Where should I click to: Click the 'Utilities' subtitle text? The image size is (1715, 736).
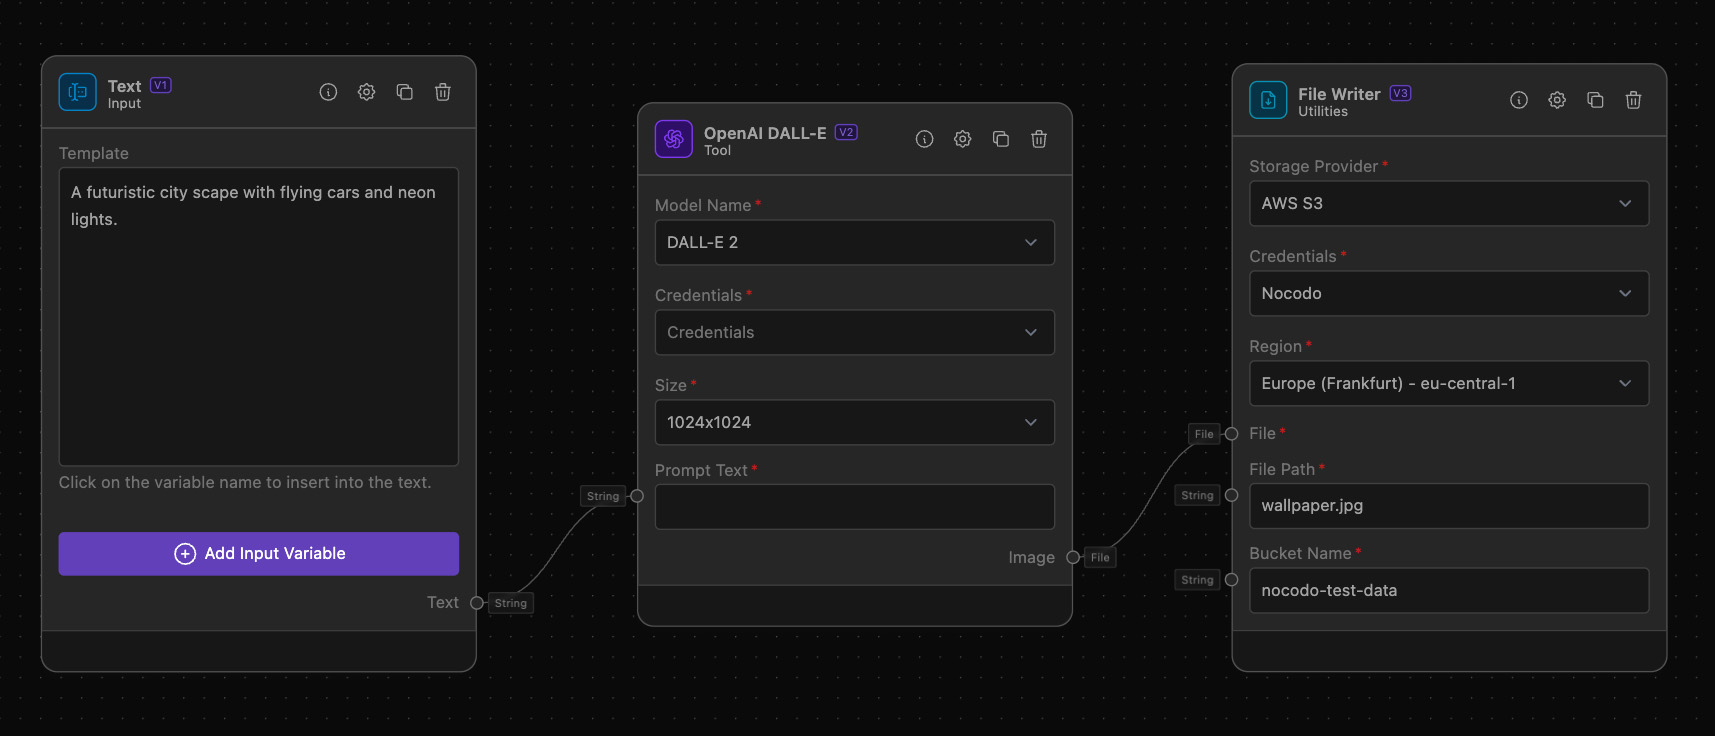(x=1323, y=111)
